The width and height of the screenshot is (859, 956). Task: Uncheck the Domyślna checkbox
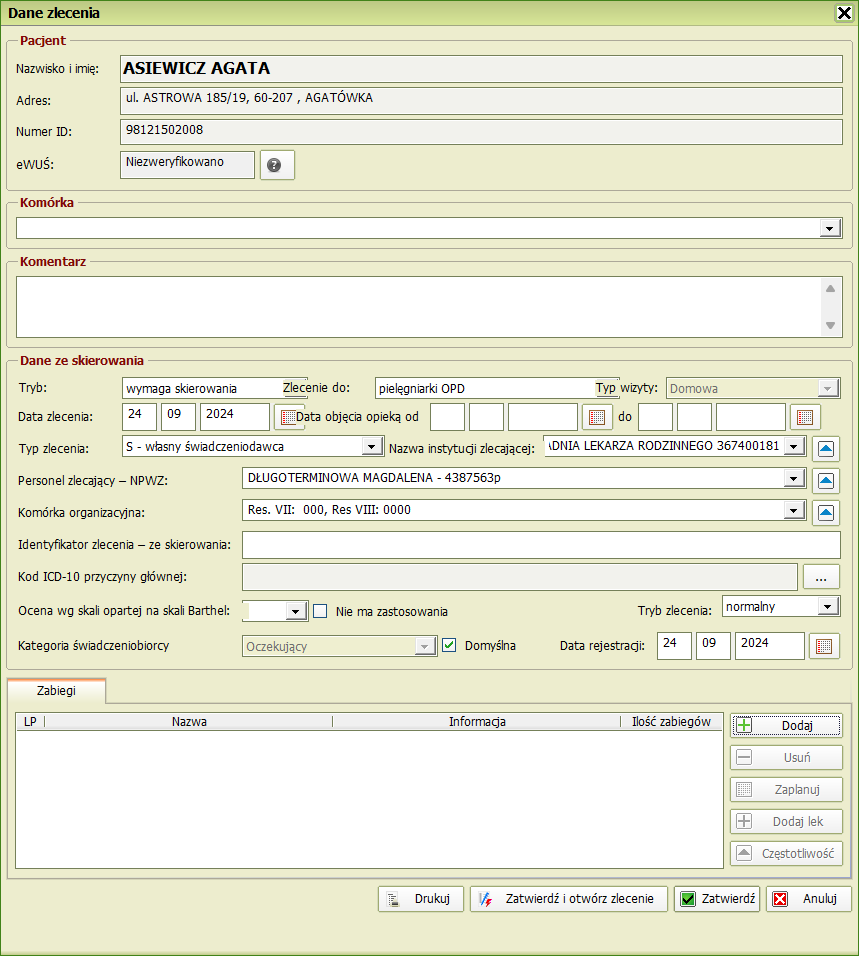point(449,645)
